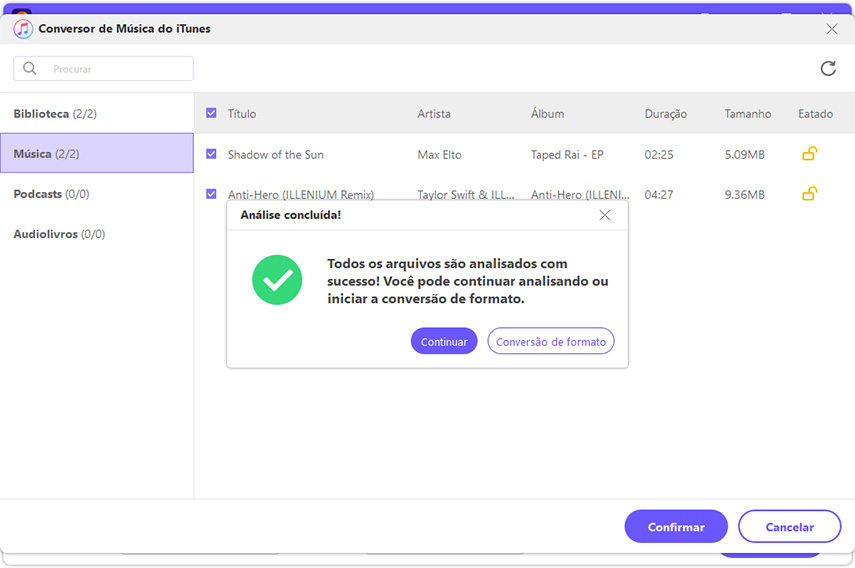Image resolution: width=855 pixels, height=568 pixels.
Task: Click artist Max Elto
Action: (x=439, y=155)
